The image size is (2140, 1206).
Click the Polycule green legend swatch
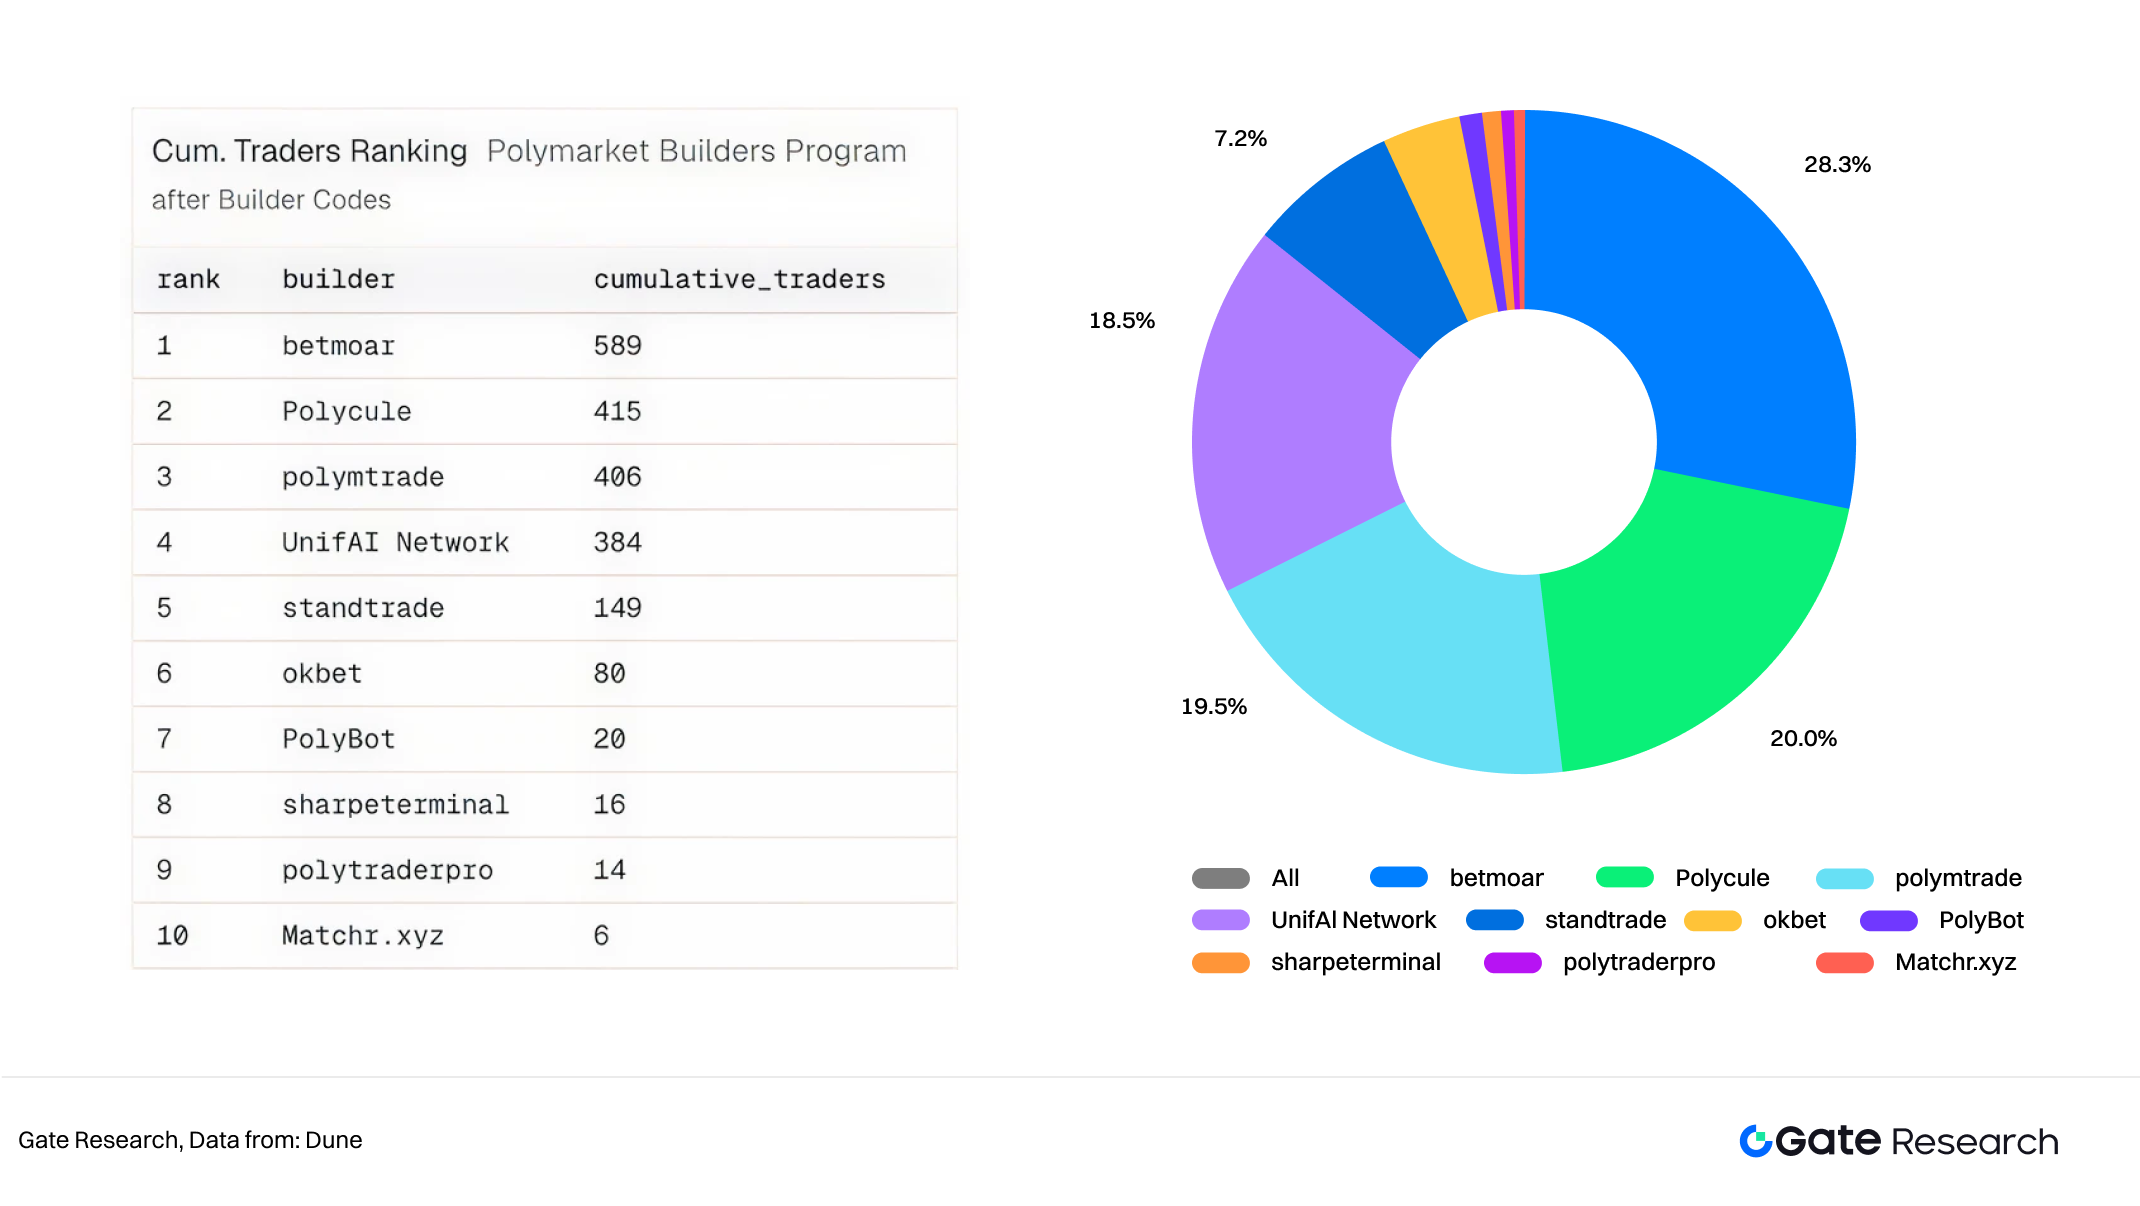1624,877
